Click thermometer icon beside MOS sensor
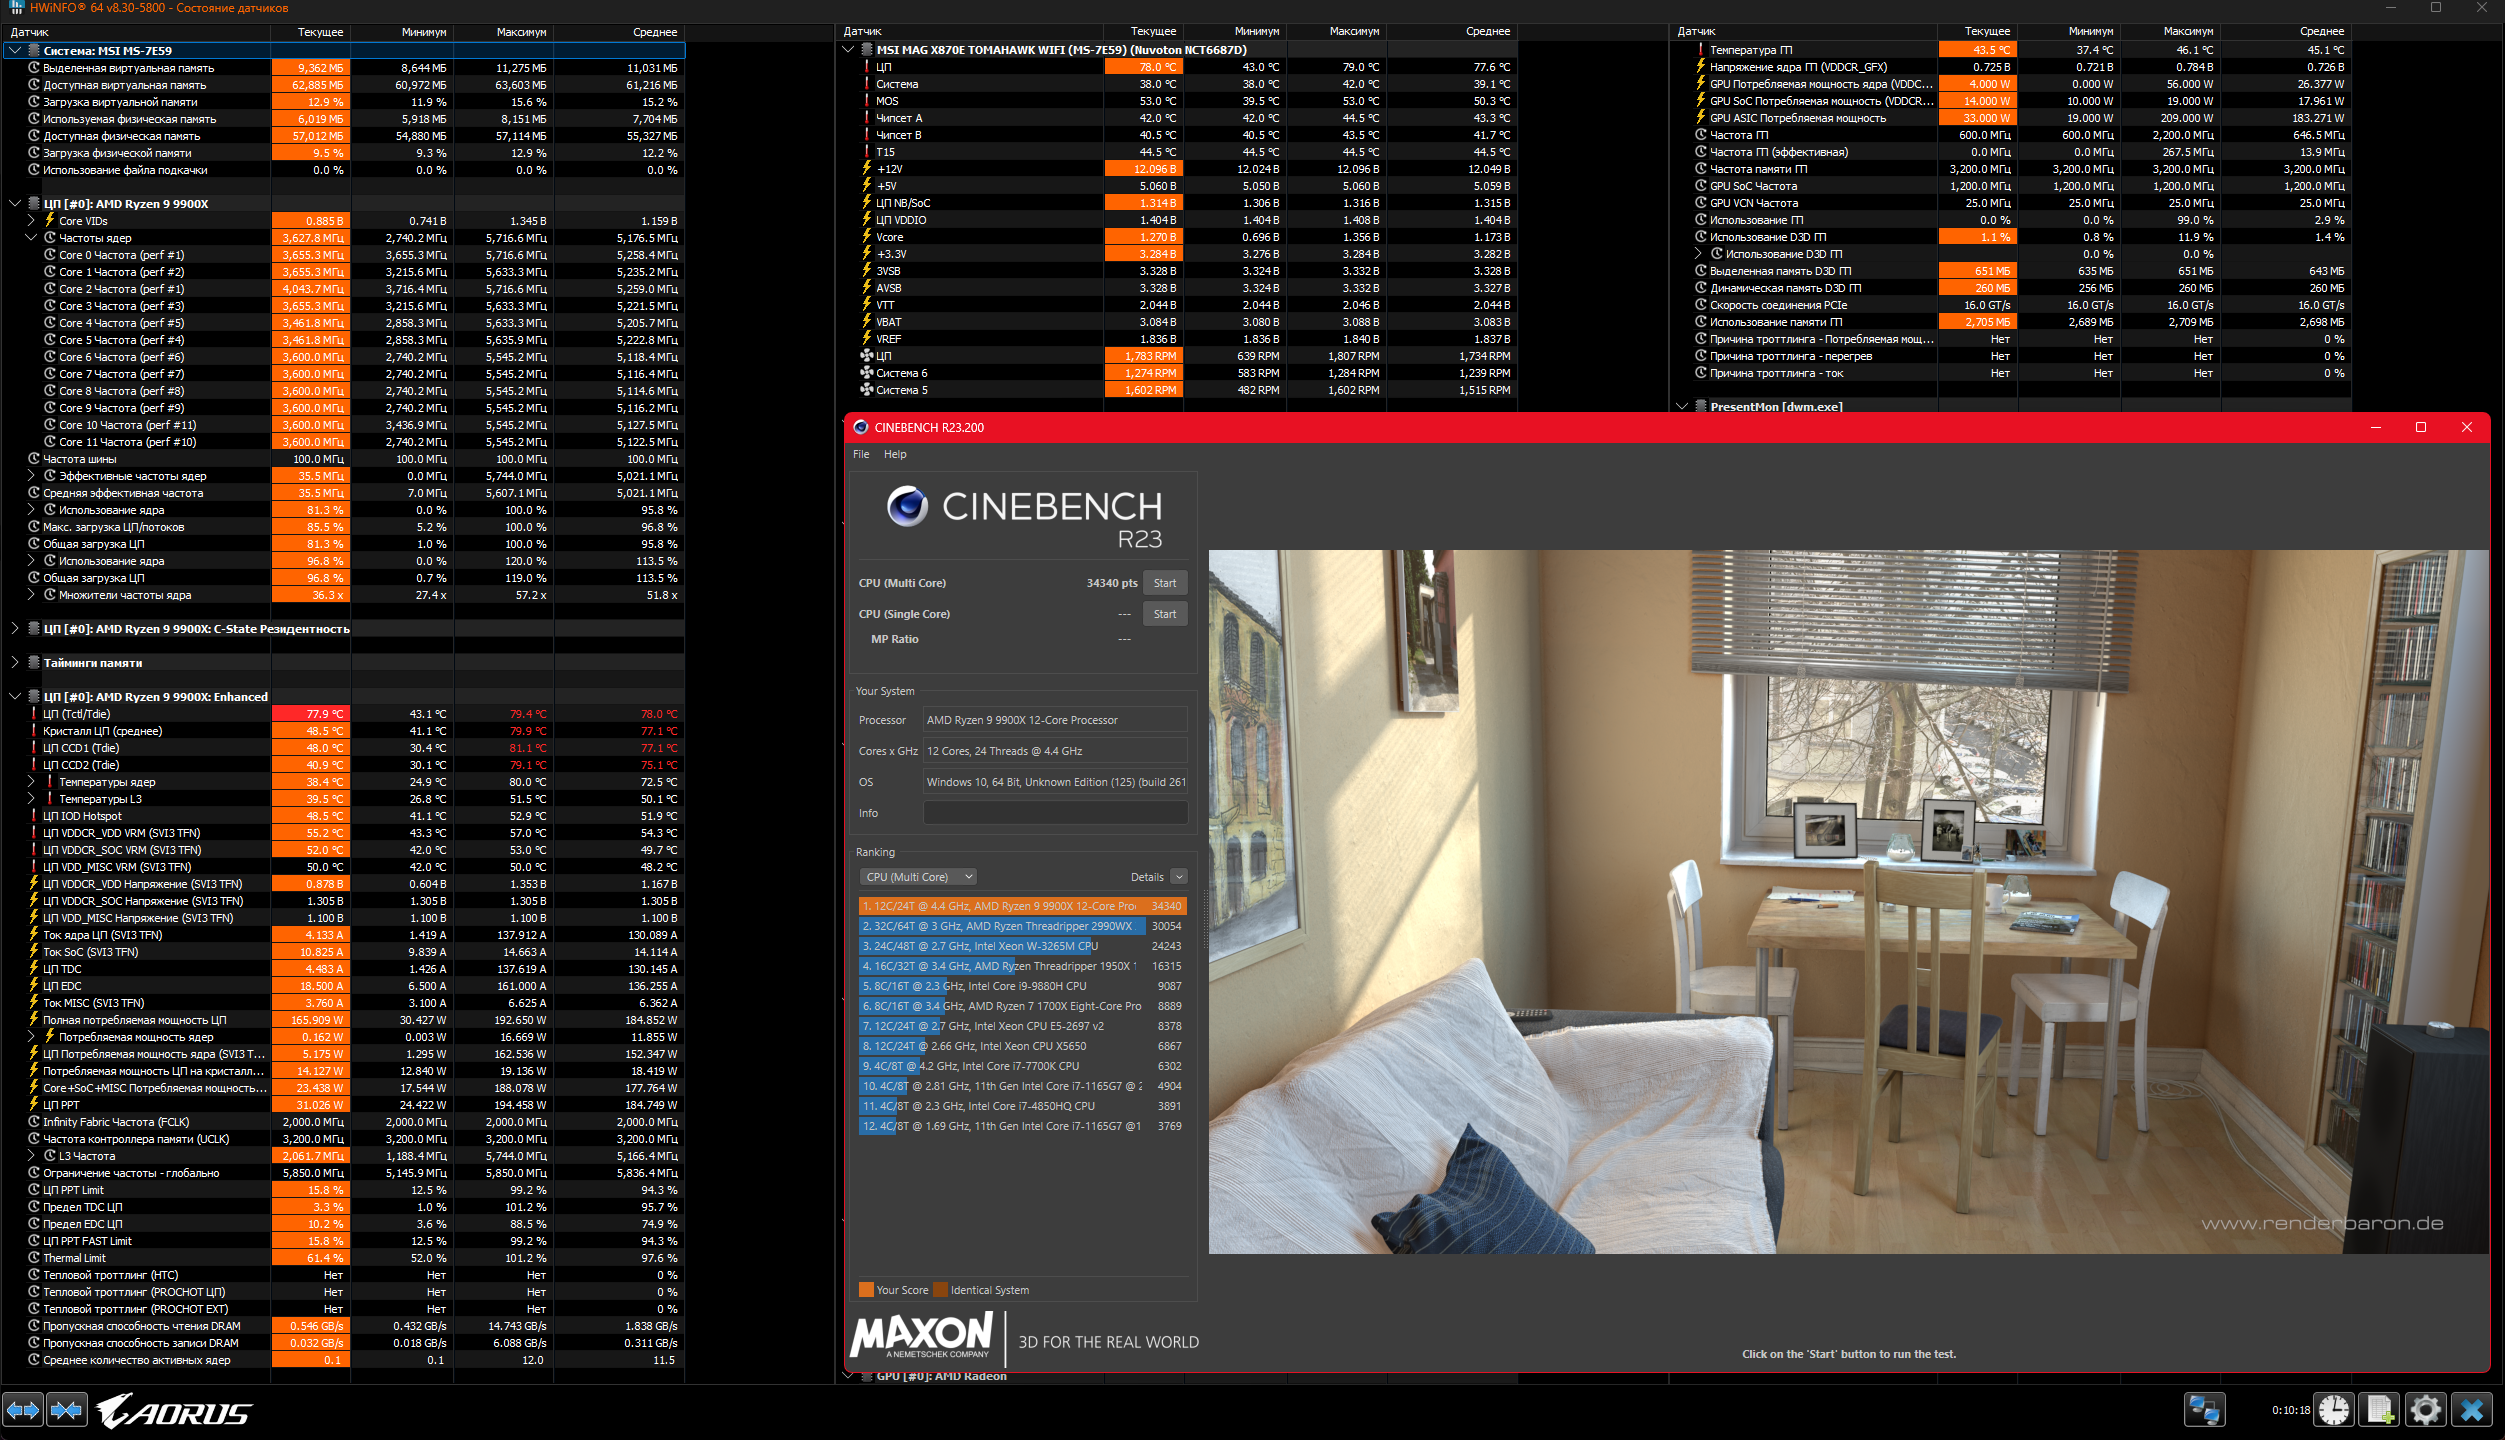The image size is (2505, 1440). [x=867, y=101]
